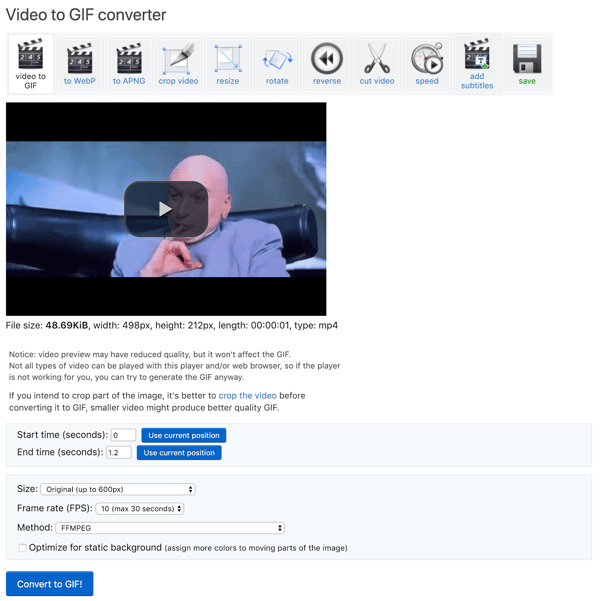600x601 pixels.
Task: Play the video preview
Action: tap(166, 209)
